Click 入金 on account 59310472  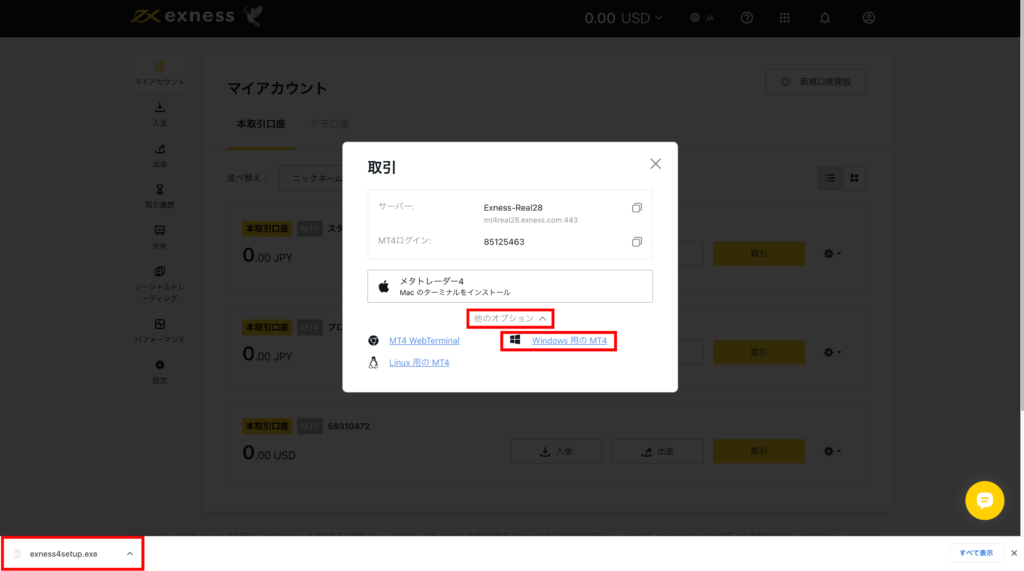(556, 451)
